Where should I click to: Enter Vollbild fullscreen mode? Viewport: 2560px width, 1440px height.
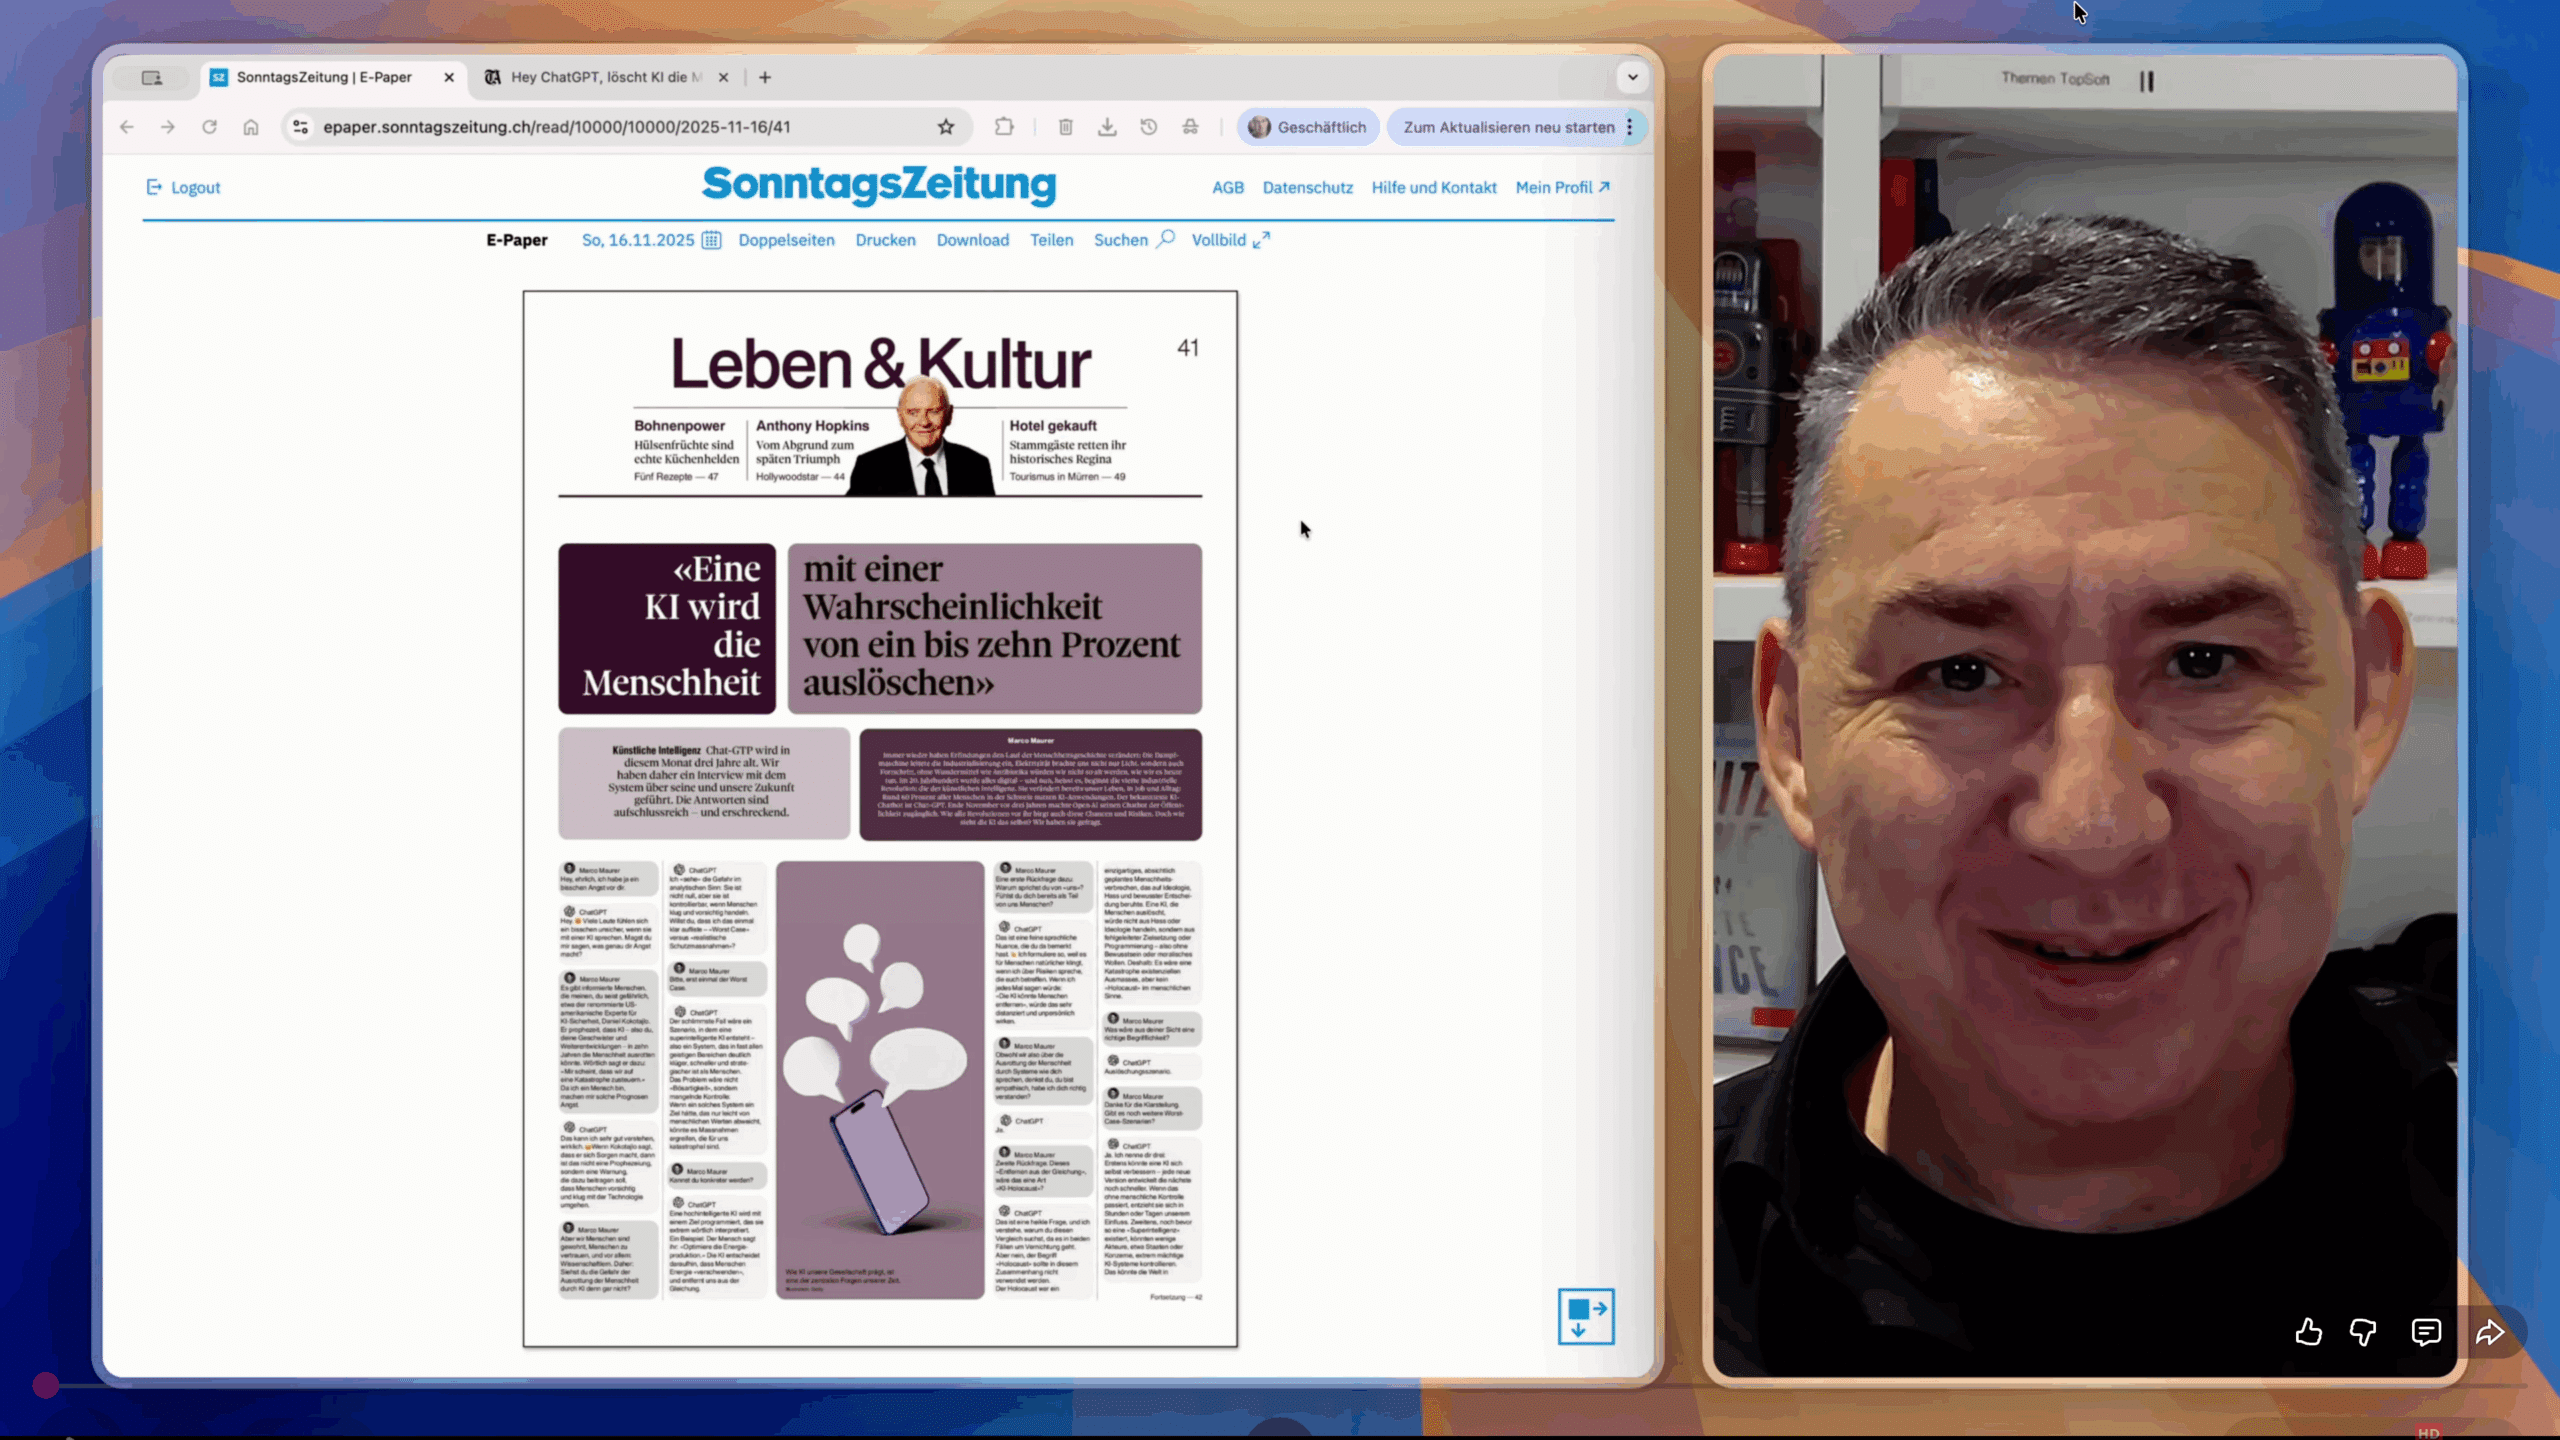[x=1230, y=240]
